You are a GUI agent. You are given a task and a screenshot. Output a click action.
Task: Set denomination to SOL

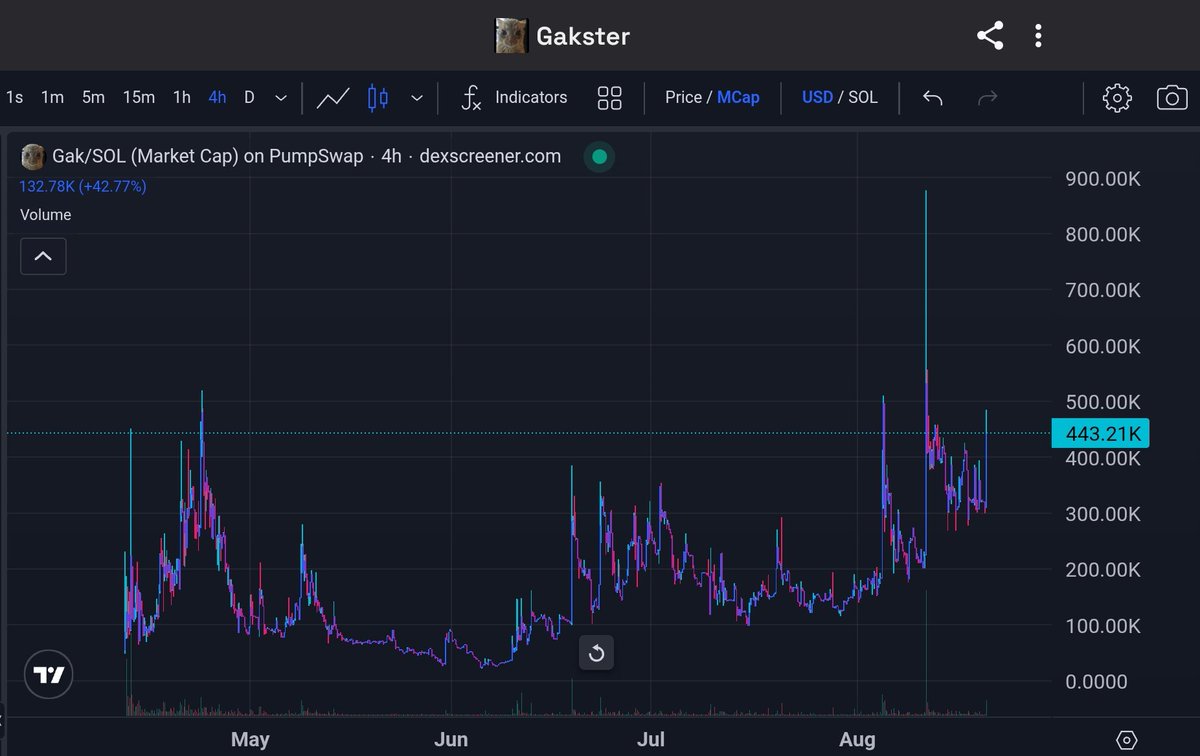coord(863,97)
